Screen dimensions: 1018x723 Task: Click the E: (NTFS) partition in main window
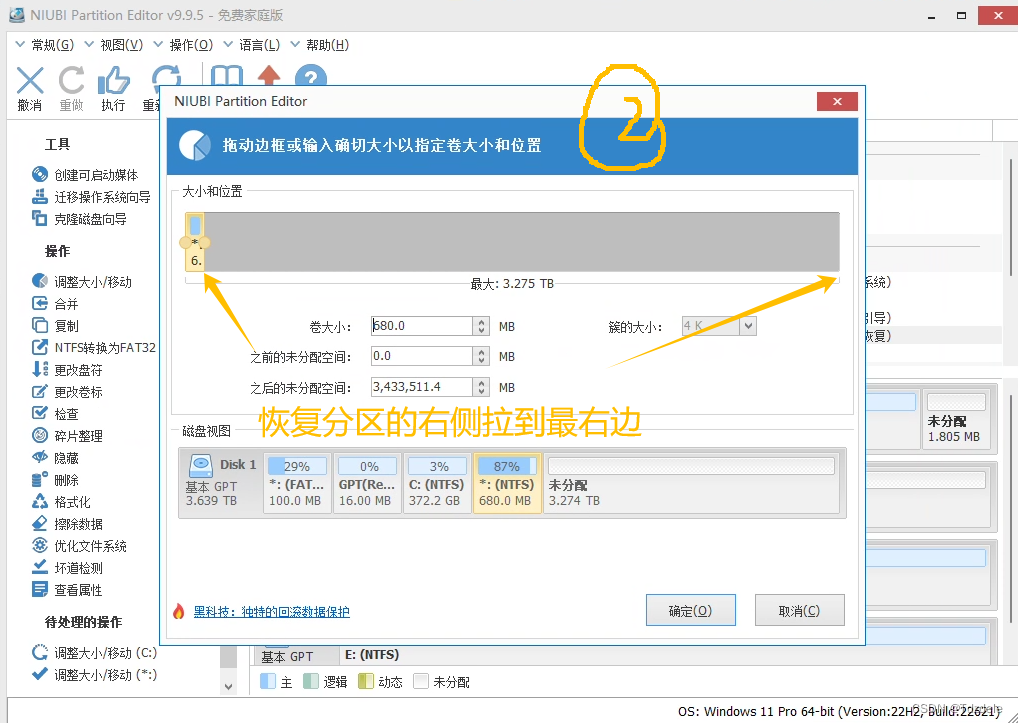371,655
